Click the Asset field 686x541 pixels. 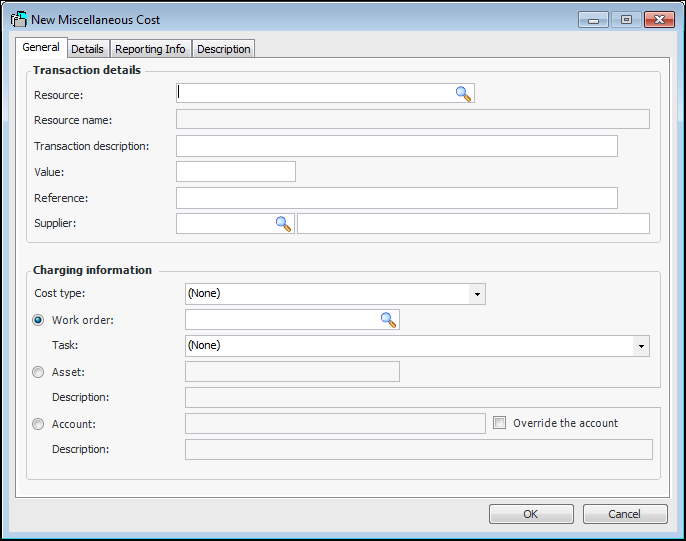[292, 371]
